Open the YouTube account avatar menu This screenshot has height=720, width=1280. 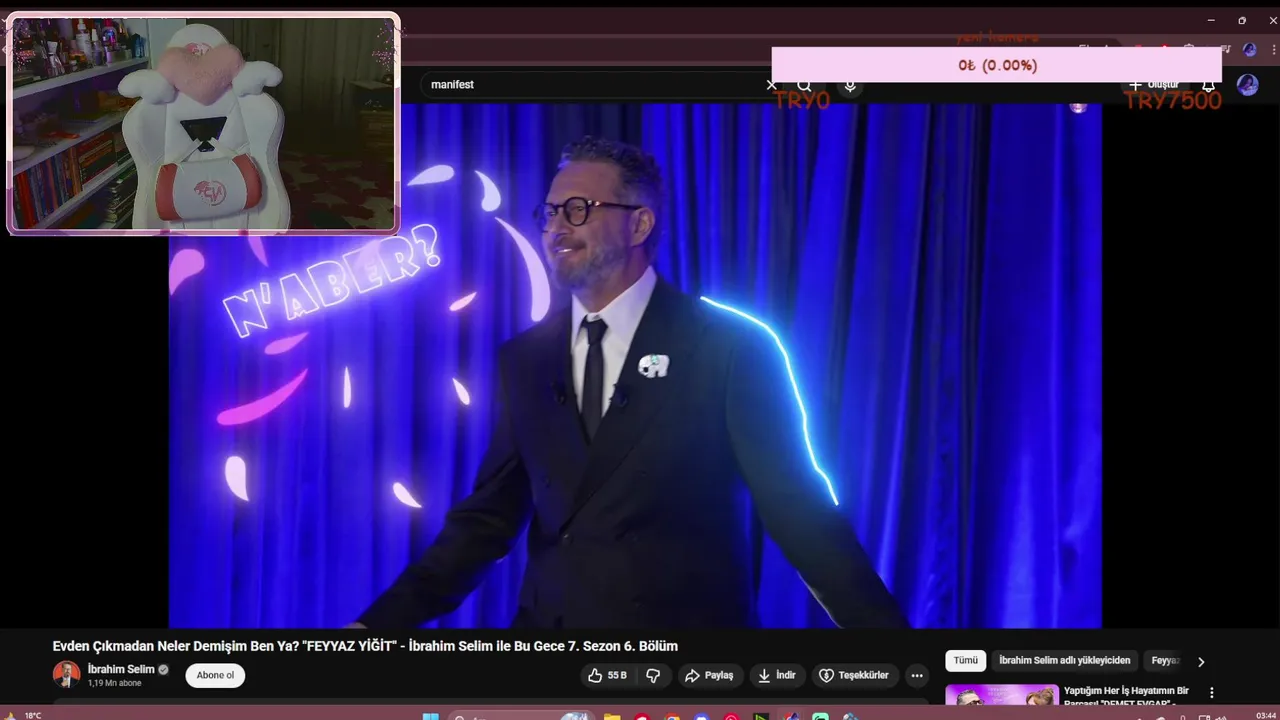coord(1247,85)
